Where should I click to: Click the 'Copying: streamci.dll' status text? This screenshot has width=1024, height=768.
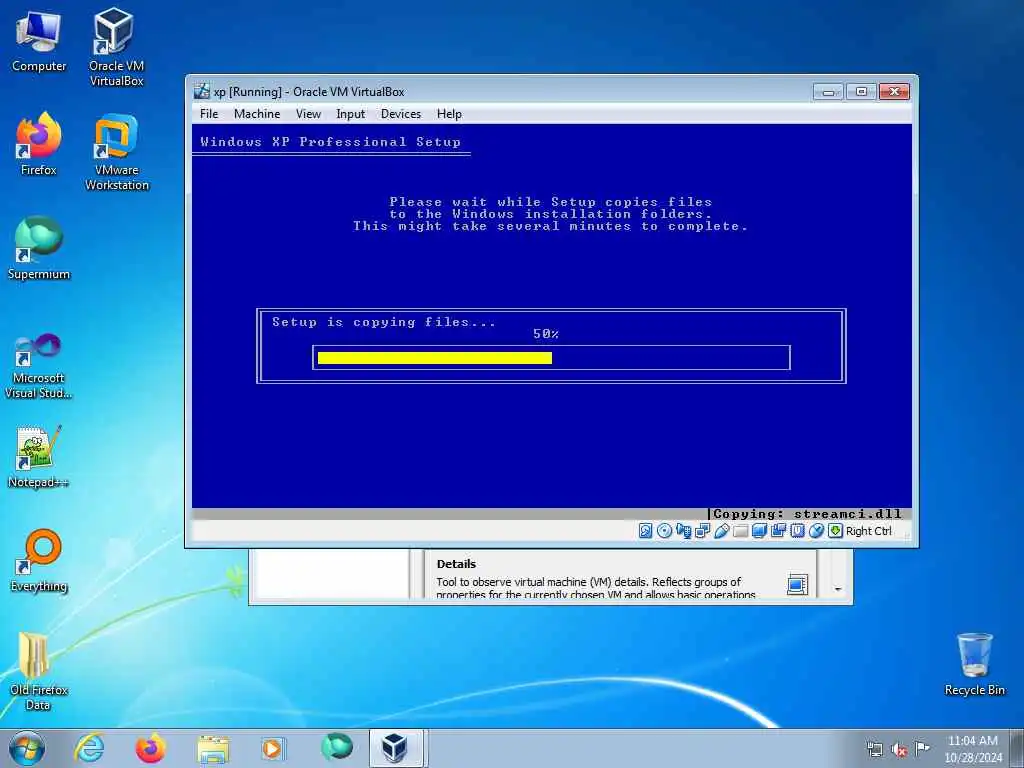coord(807,514)
